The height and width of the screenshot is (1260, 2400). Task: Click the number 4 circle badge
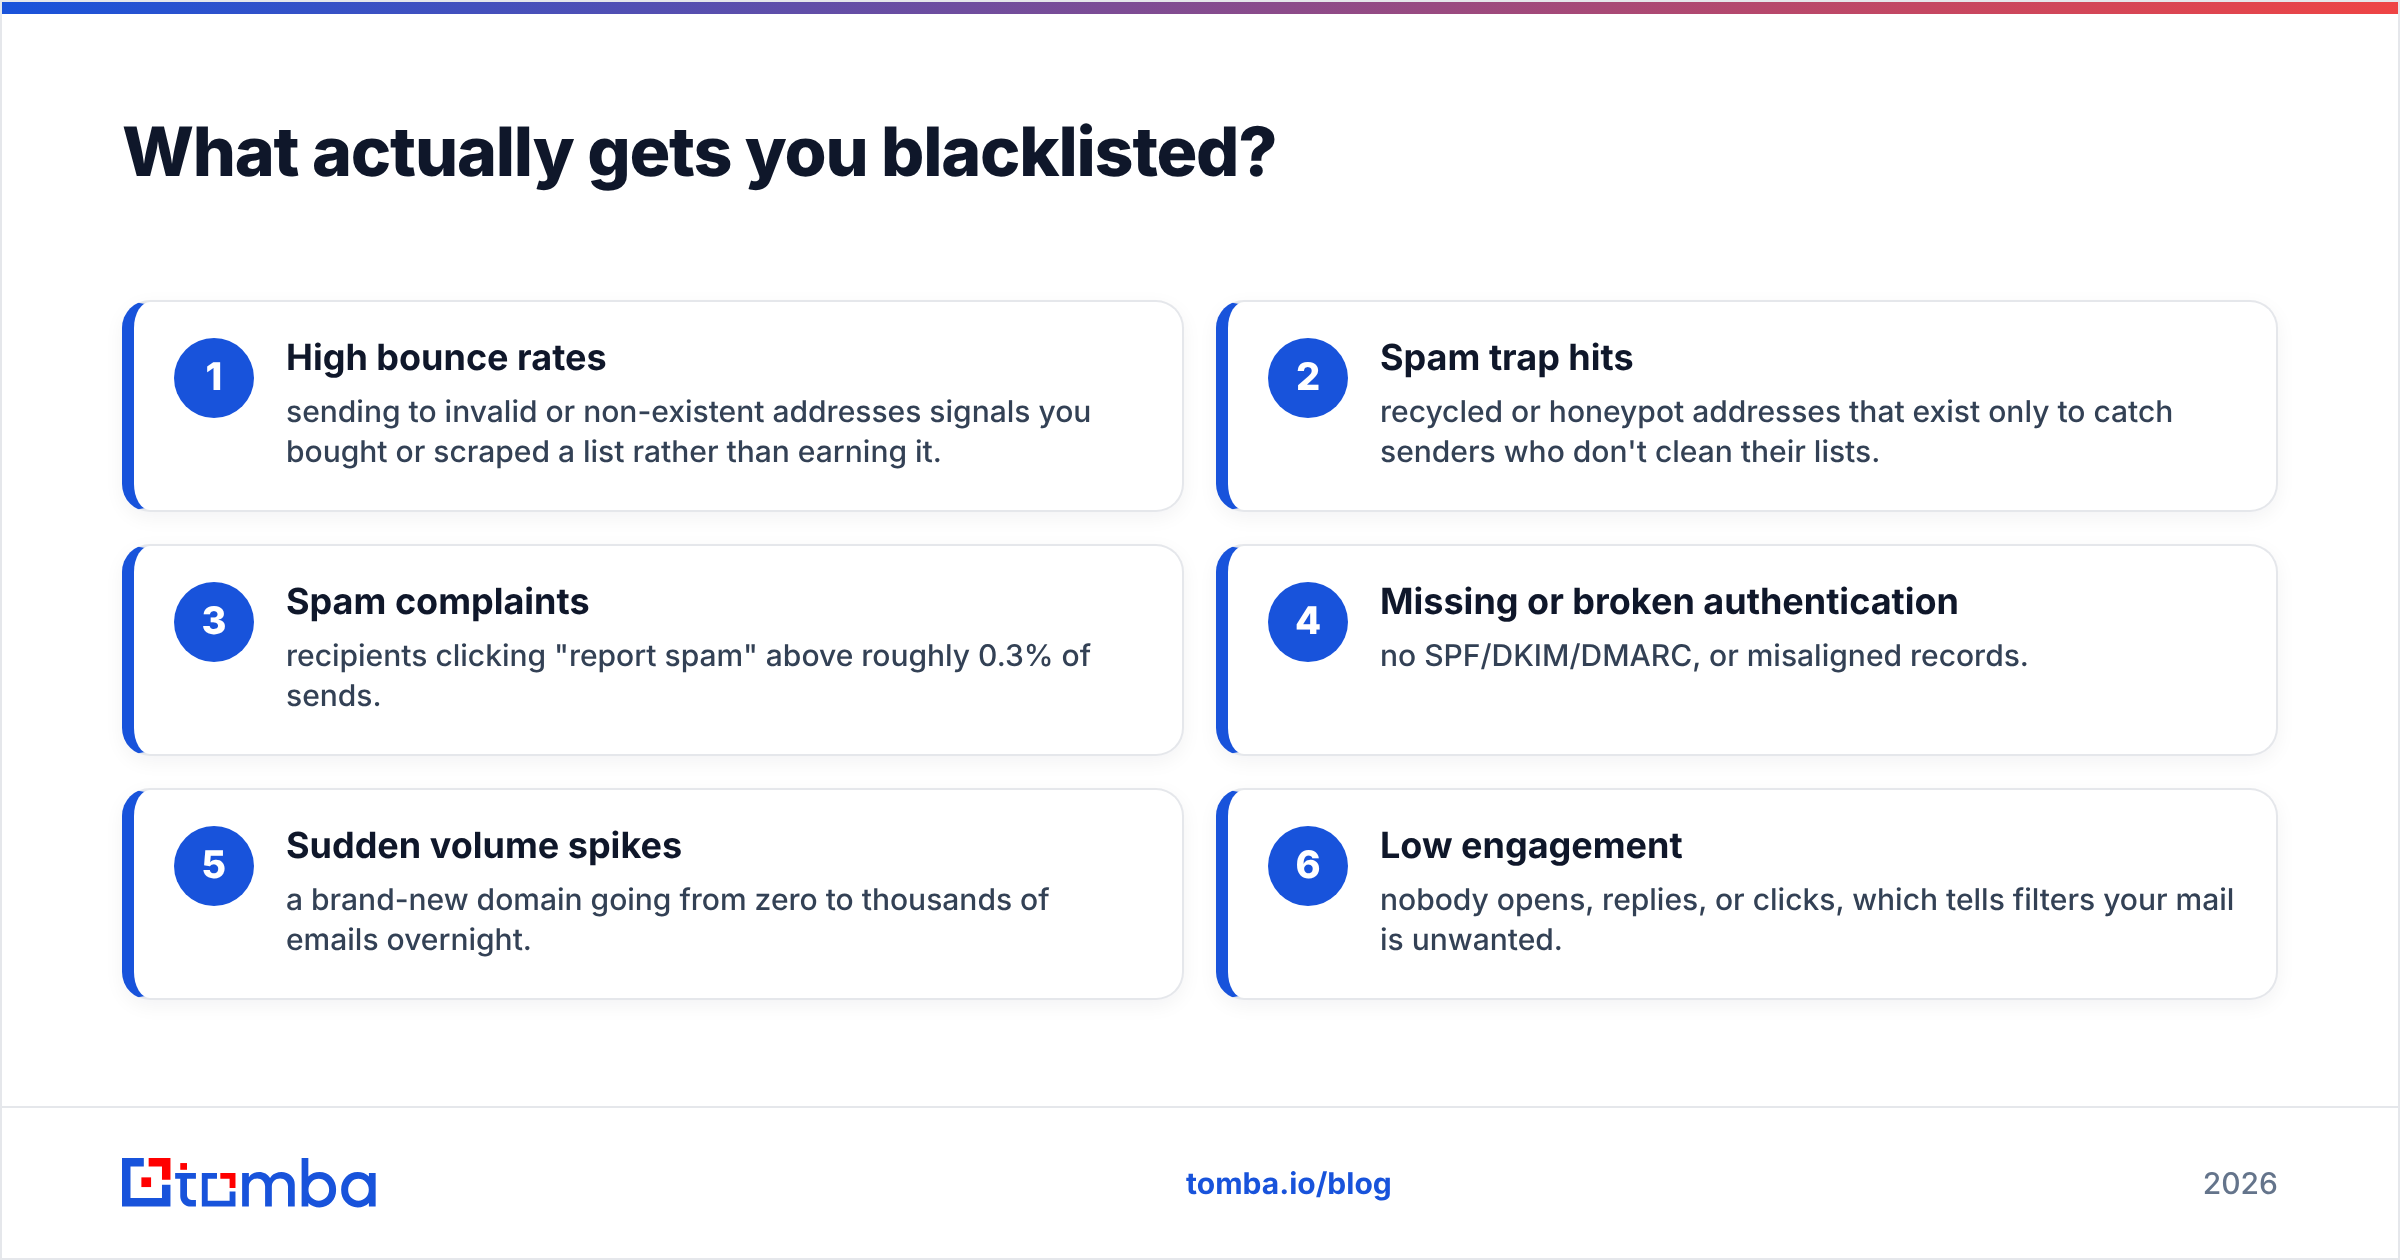(1308, 622)
